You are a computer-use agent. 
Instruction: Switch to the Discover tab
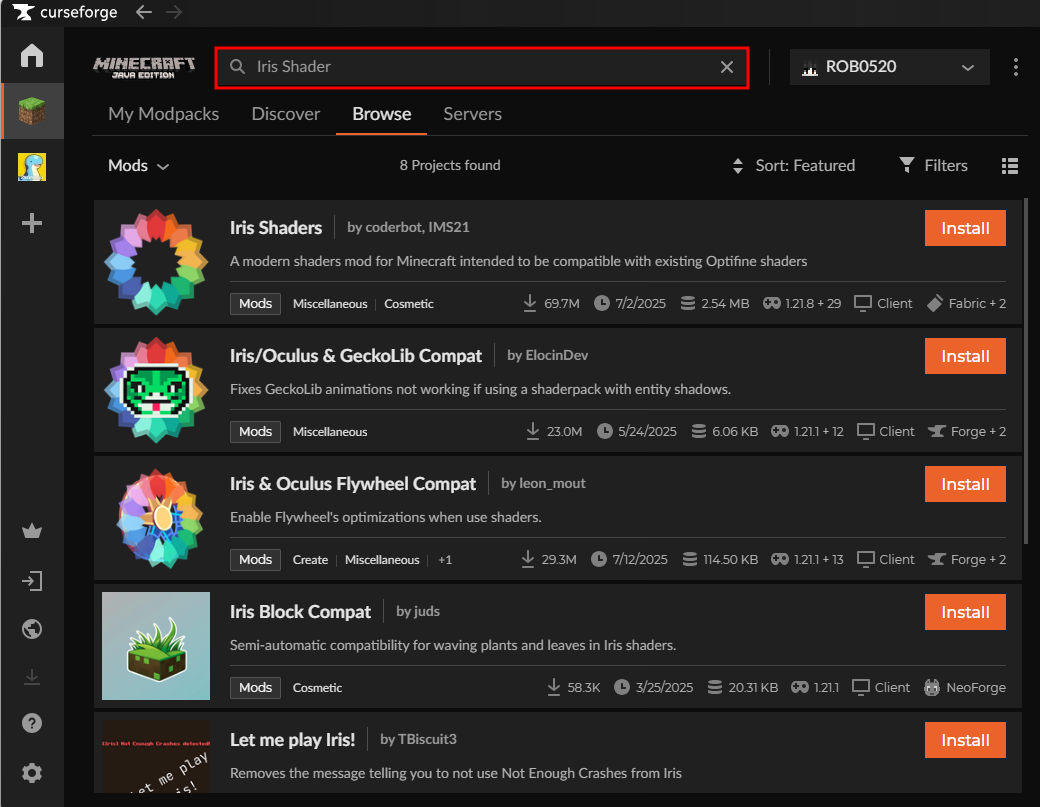tap(286, 114)
